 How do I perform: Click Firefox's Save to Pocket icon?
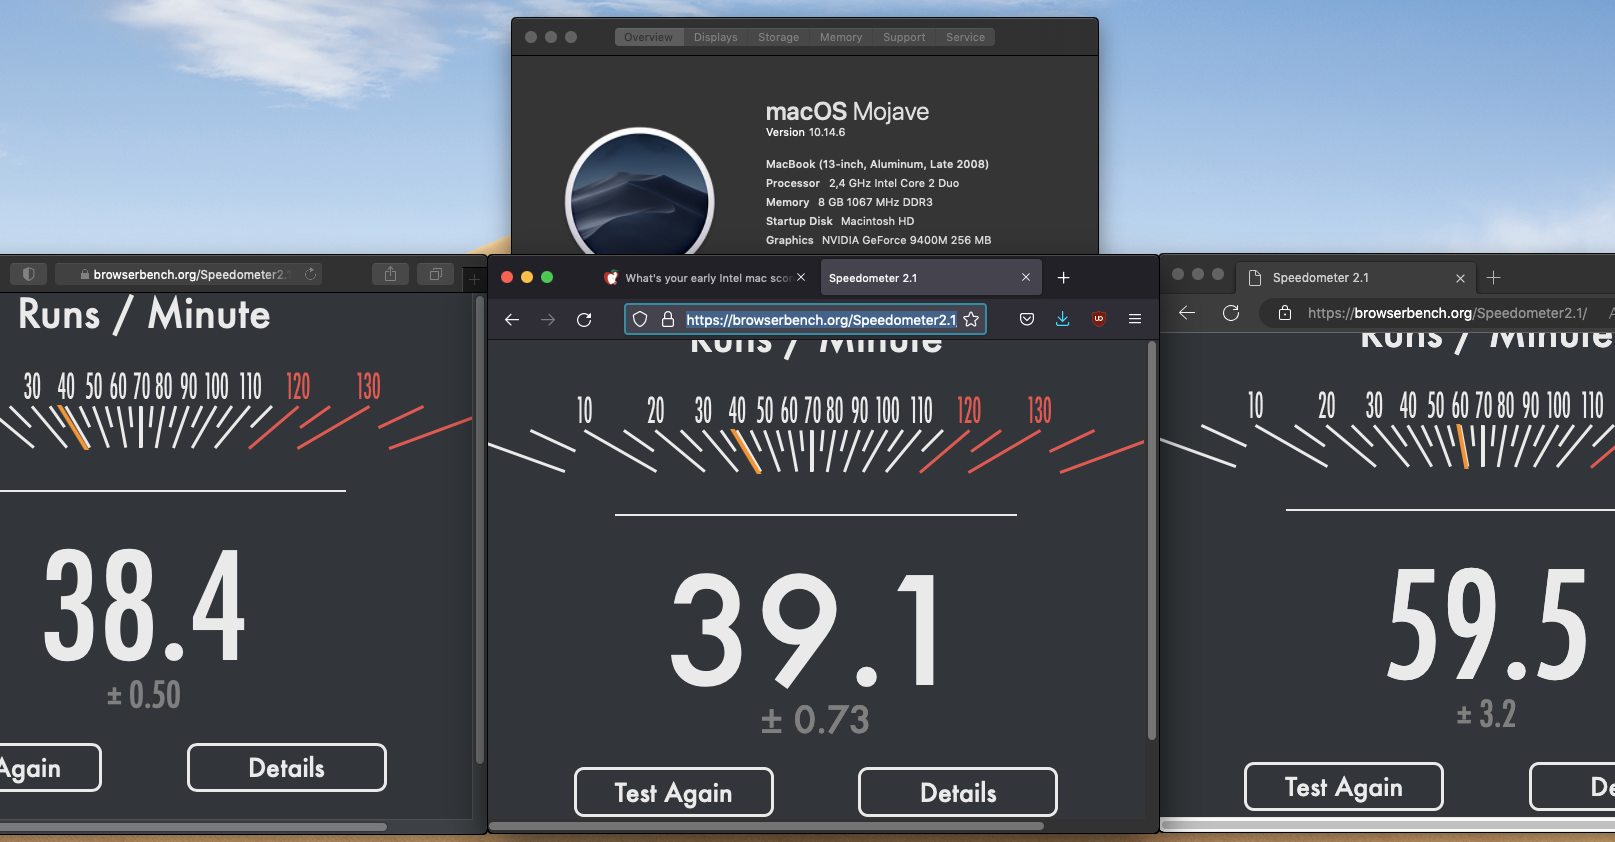1027,319
